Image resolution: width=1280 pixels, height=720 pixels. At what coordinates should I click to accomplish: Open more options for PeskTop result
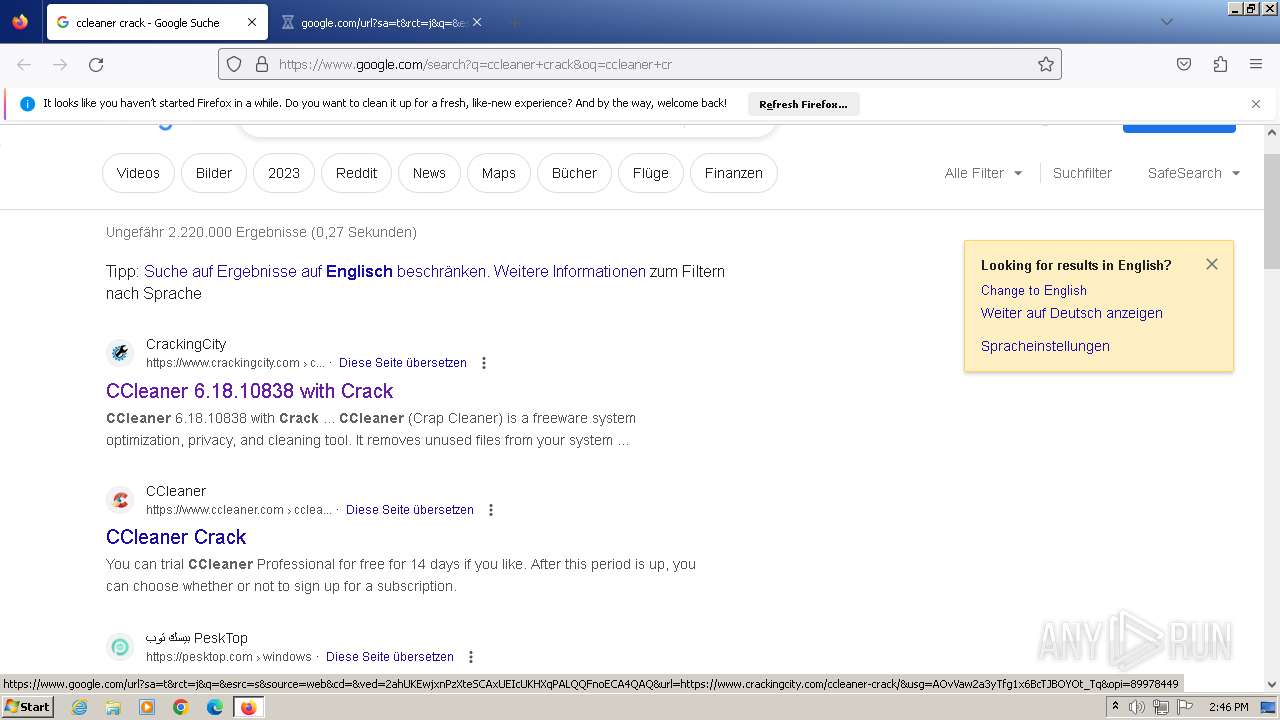point(471,657)
